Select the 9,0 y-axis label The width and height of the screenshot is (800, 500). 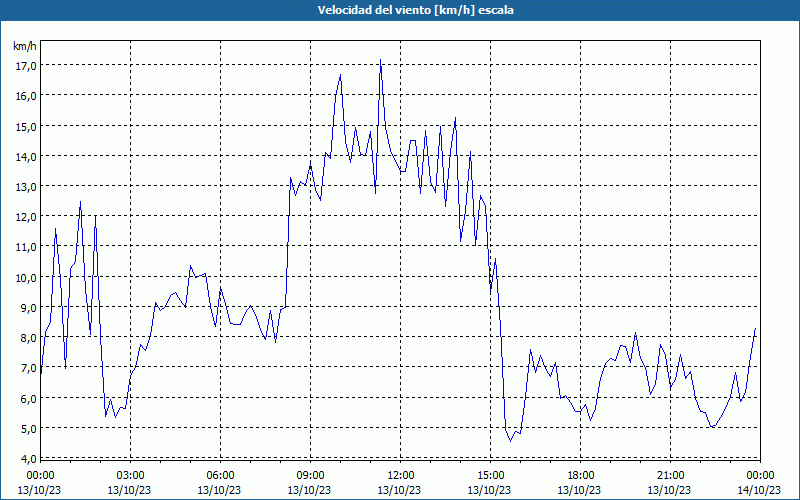point(27,308)
